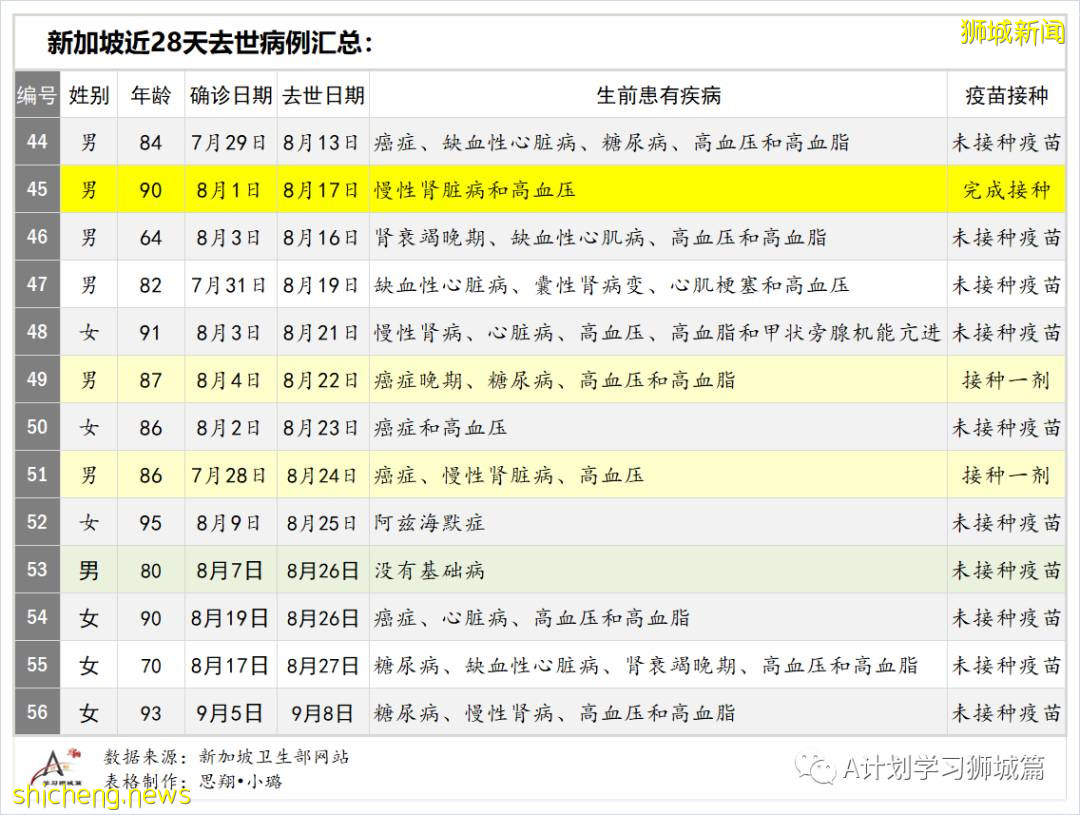The image size is (1080, 815).
Task: Select the 编号 column header
Action: (x=37, y=95)
